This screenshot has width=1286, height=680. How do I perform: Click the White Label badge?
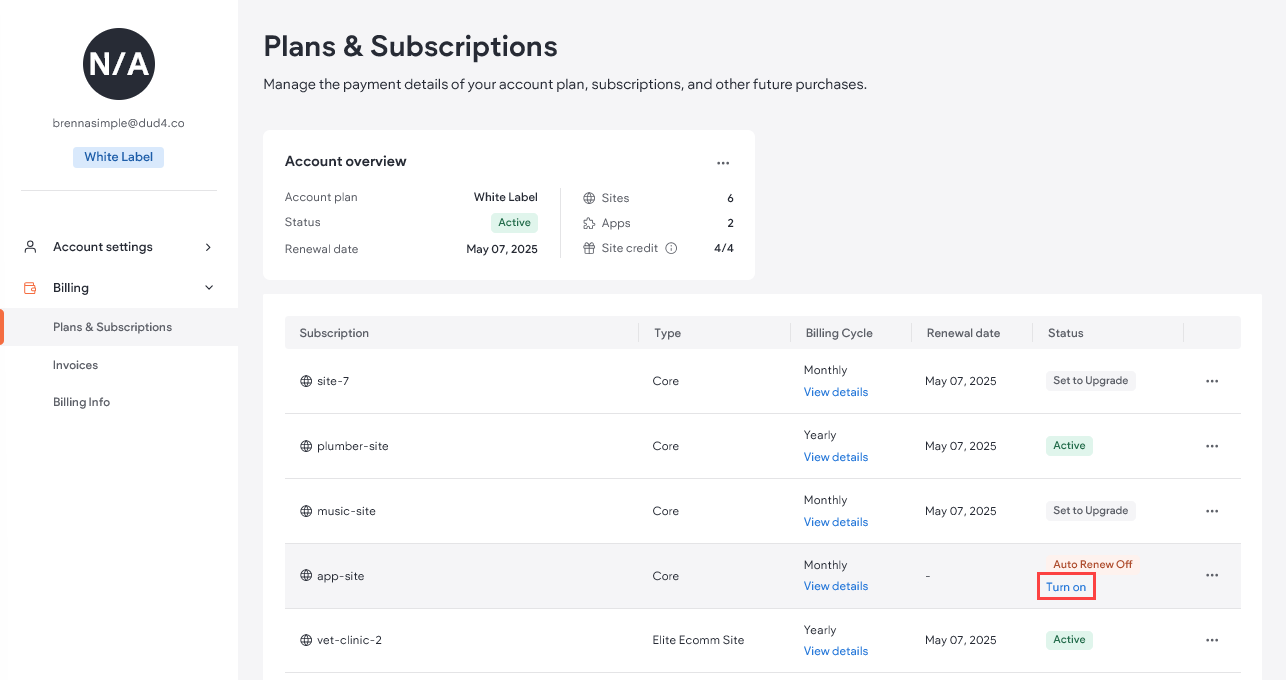click(118, 157)
